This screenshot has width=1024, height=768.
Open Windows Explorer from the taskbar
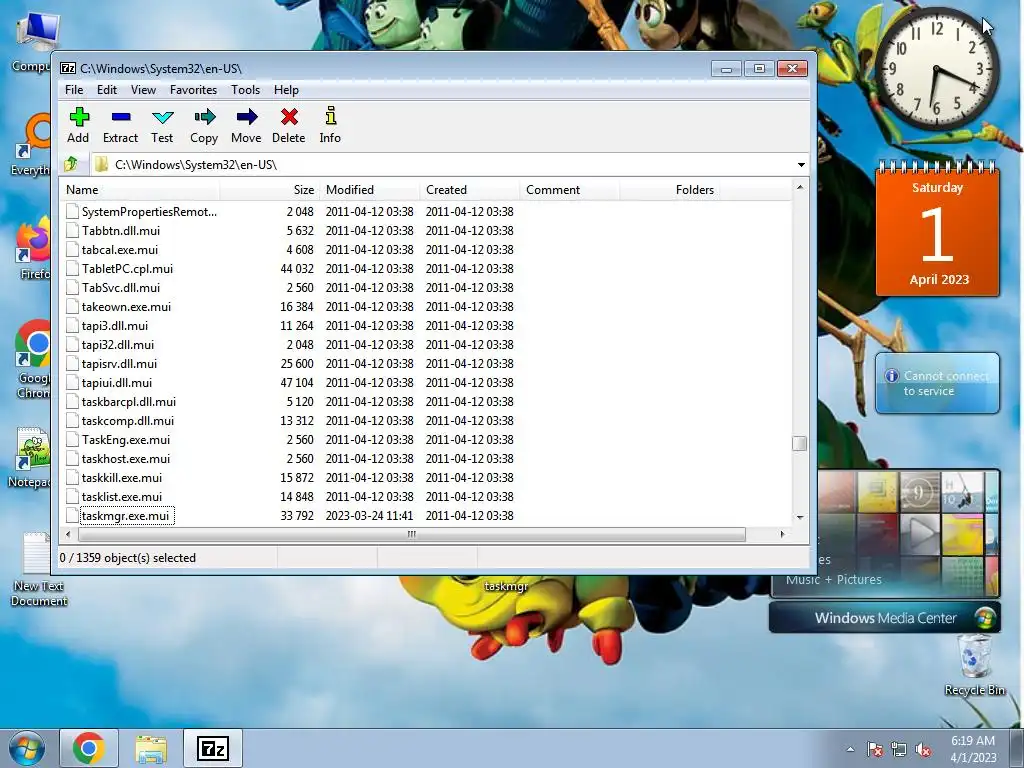pyautogui.click(x=151, y=748)
